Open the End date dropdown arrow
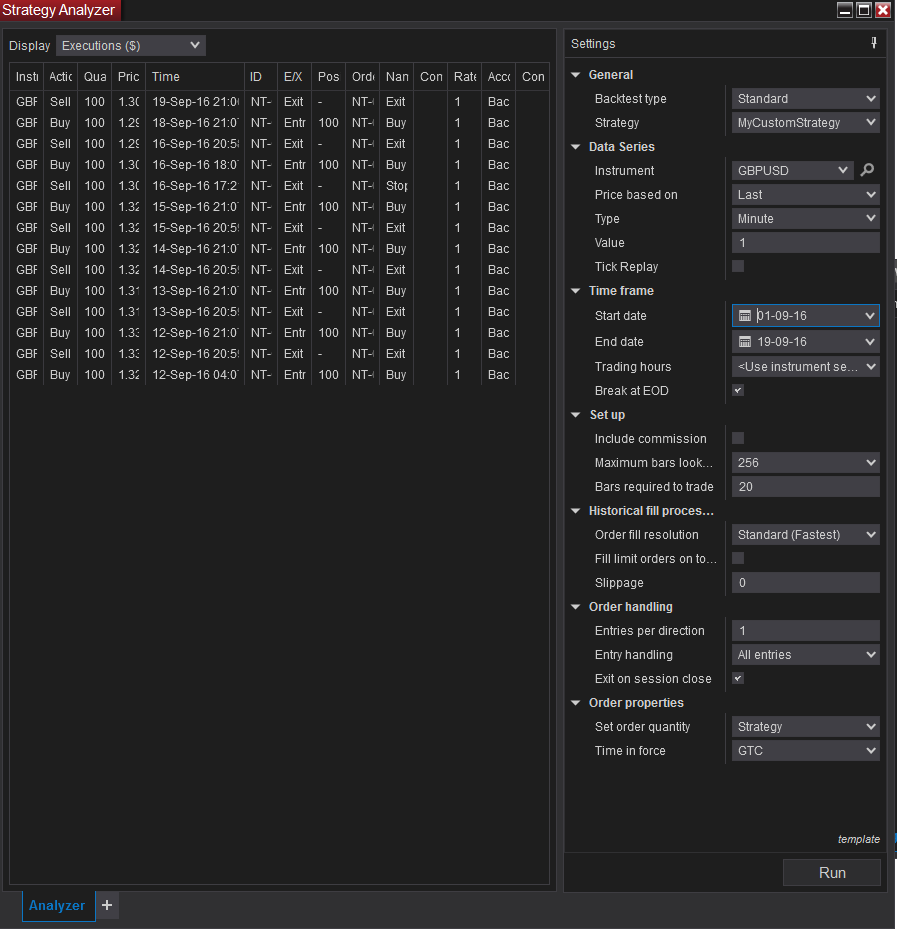Screen dimensions: 897x929 coord(870,342)
